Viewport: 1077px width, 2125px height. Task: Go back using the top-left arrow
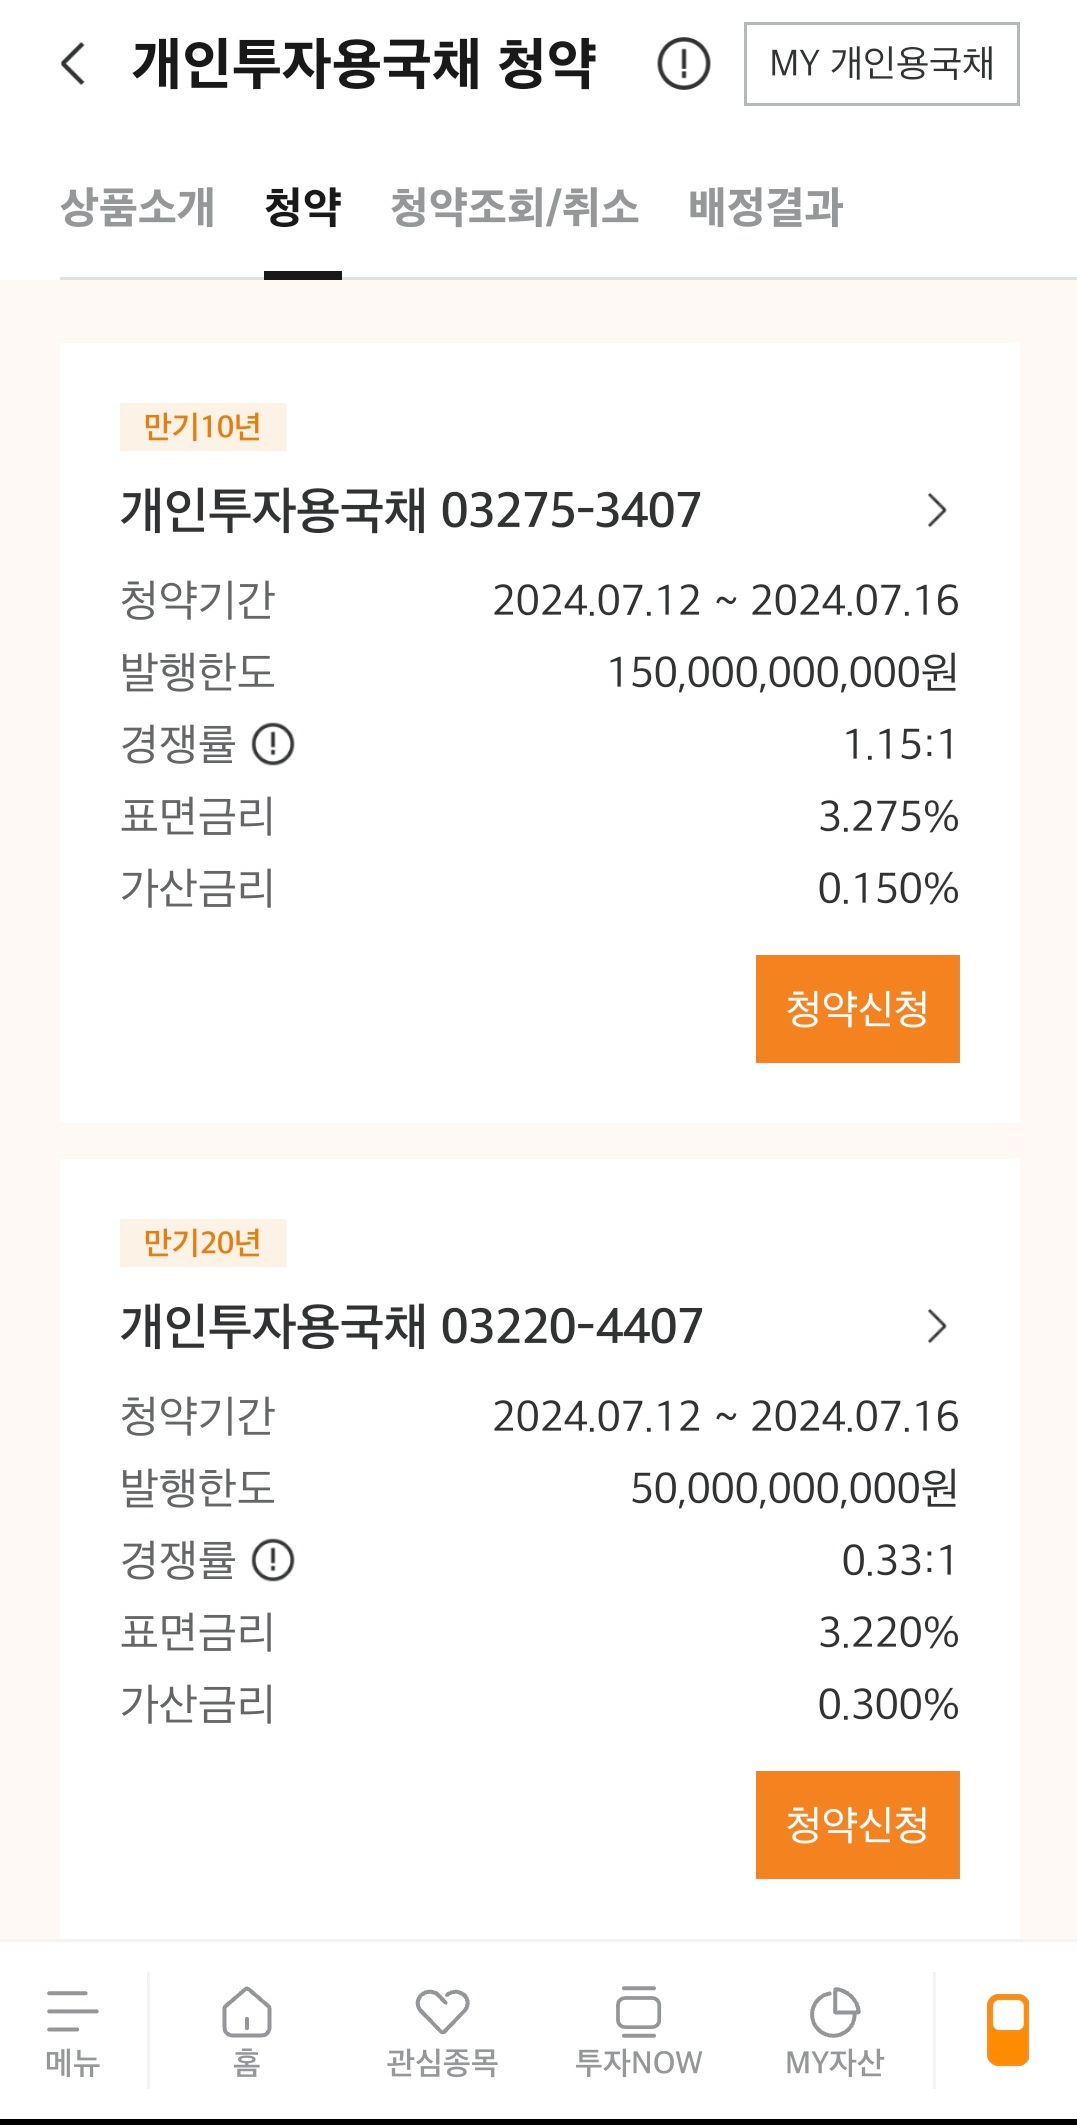pos(73,64)
